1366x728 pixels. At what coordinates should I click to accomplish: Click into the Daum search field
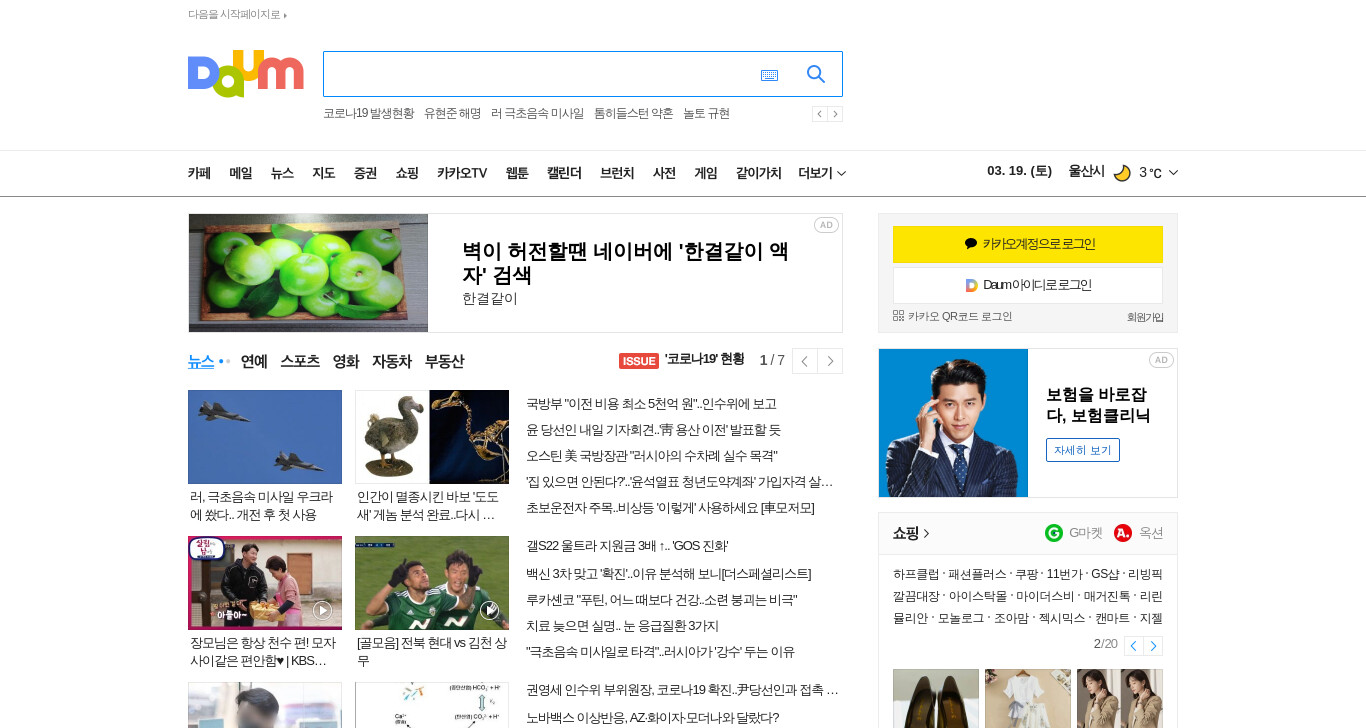click(540, 74)
